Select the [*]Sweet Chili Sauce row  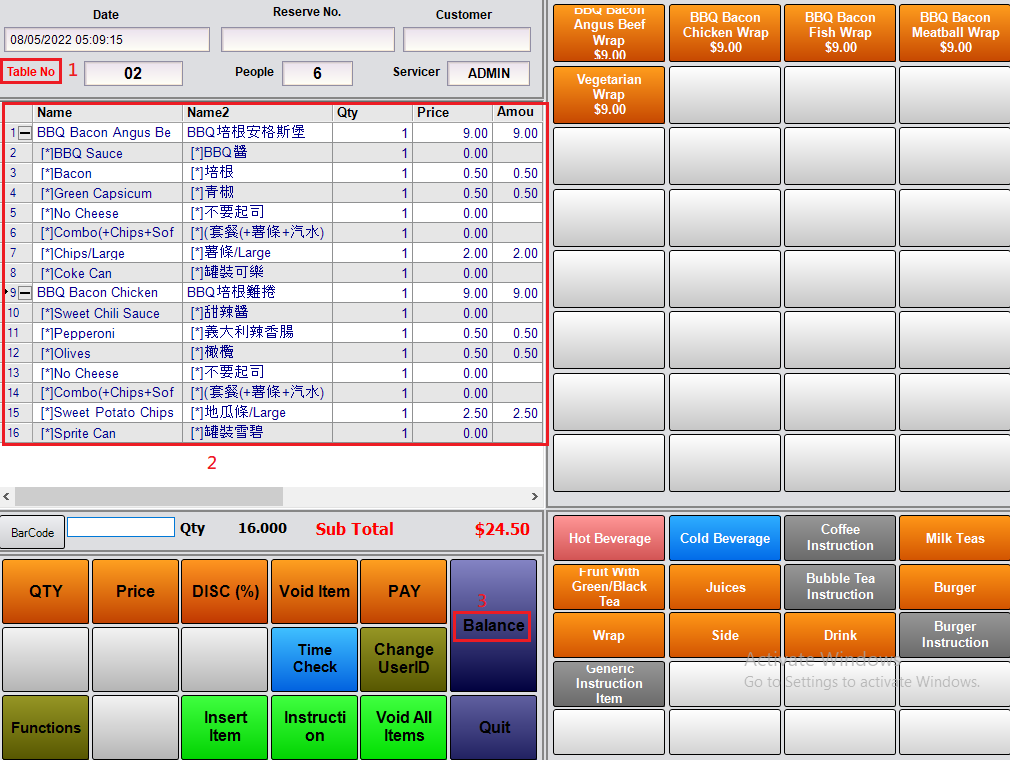(x=274, y=313)
